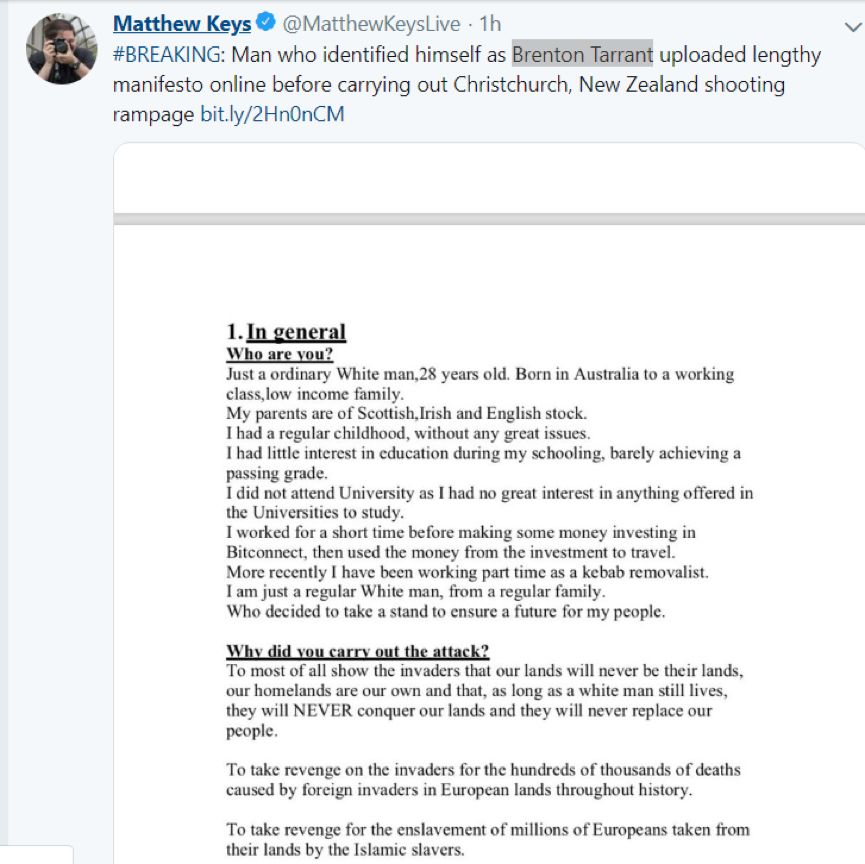865x864 pixels.
Task: Click the "Why did you carry out" subheading
Action: pos(357,651)
